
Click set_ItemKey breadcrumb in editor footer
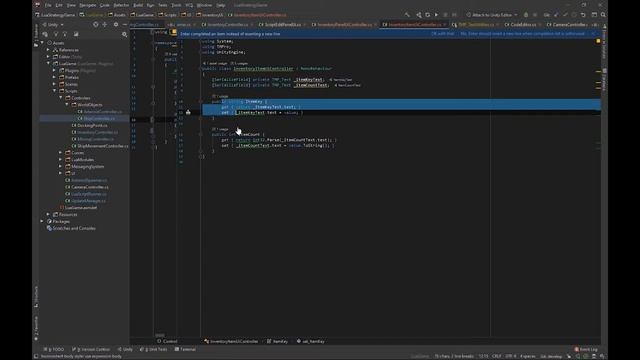click(x=311, y=341)
